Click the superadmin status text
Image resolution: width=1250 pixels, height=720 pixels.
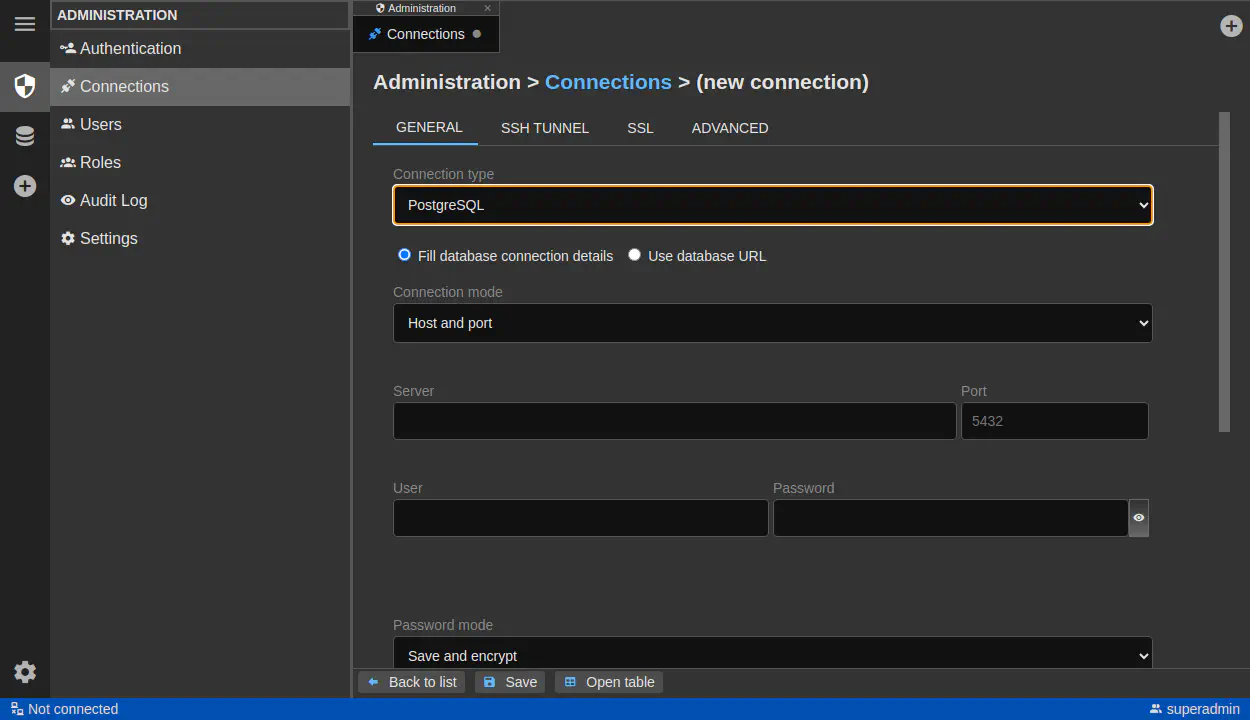tap(1203, 709)
